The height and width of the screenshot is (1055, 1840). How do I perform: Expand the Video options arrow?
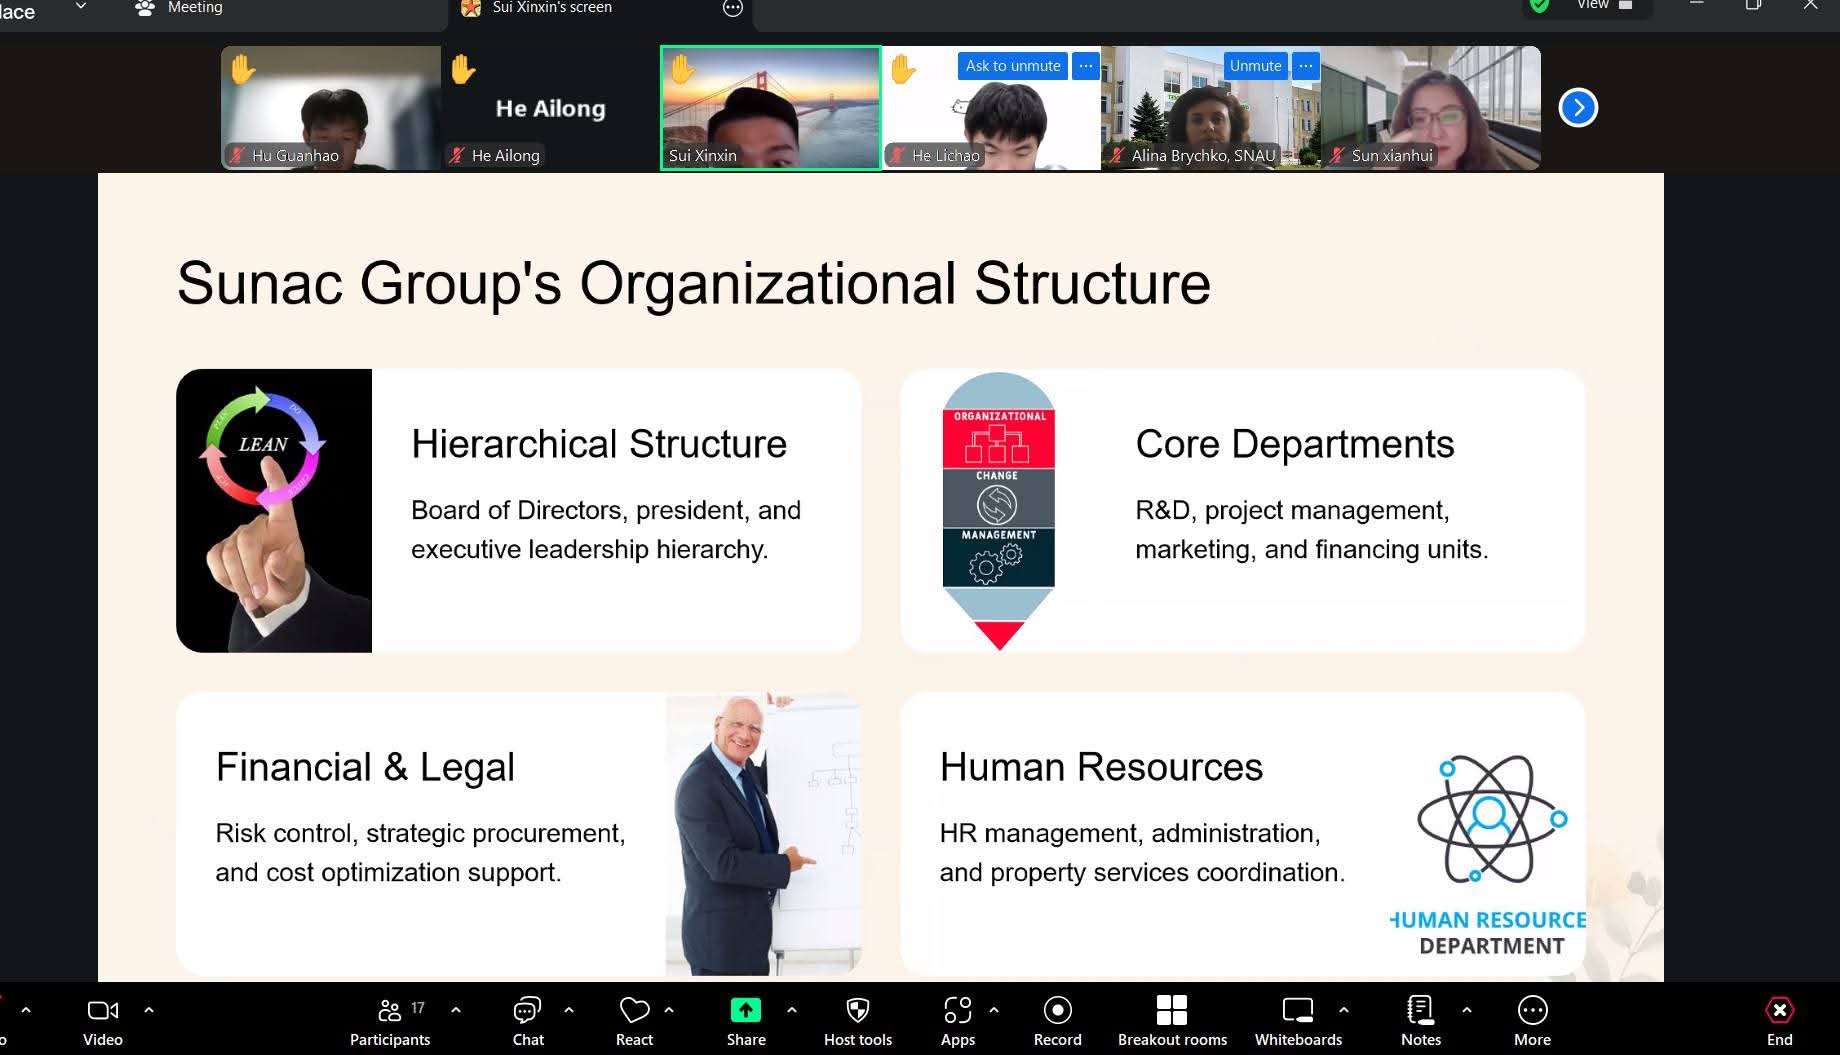[x=149, y=1010]
